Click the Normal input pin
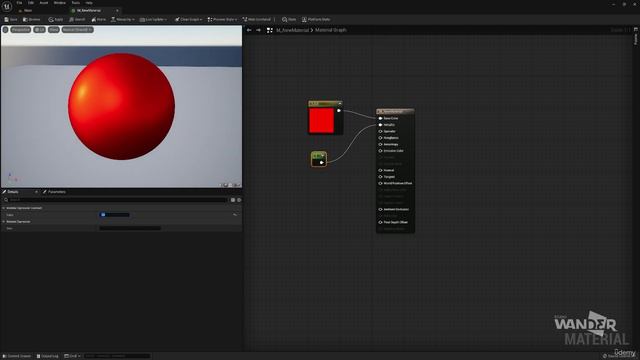The height and width of the screenshot is (360, 640). [x=380, y=170]
